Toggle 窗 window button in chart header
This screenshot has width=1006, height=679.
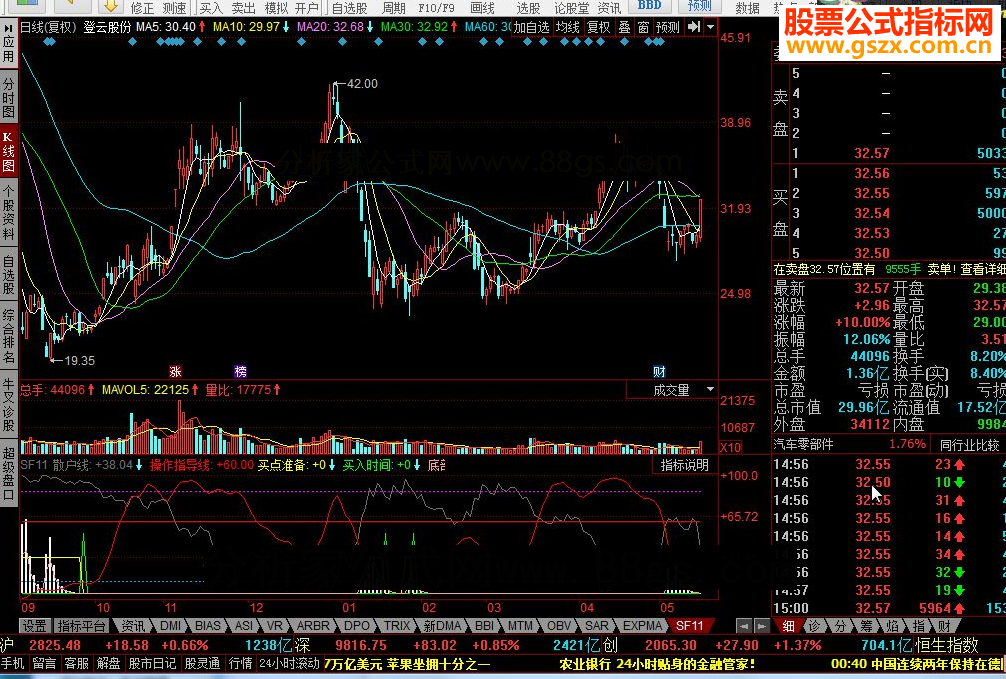(644, 27)
